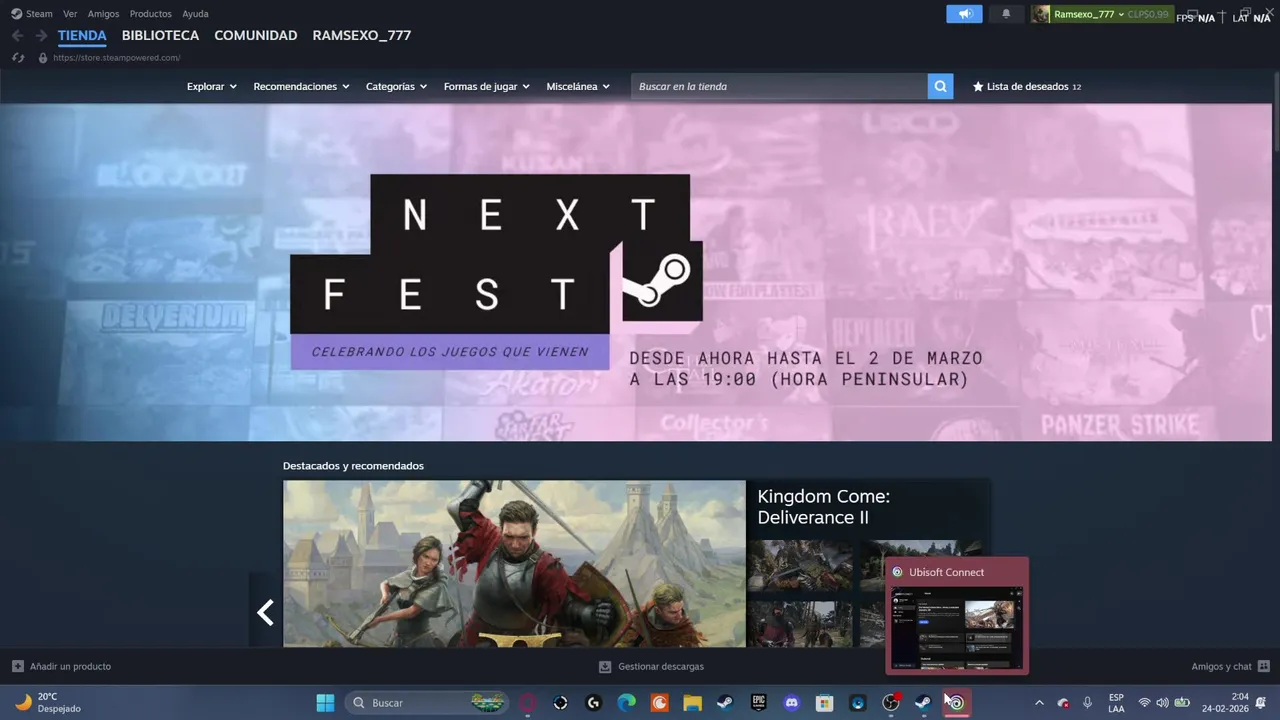Viewport: 1280px width, 720px height.
Task: Click the previous arrow in featured carousel
Action: tap(265, 612)
